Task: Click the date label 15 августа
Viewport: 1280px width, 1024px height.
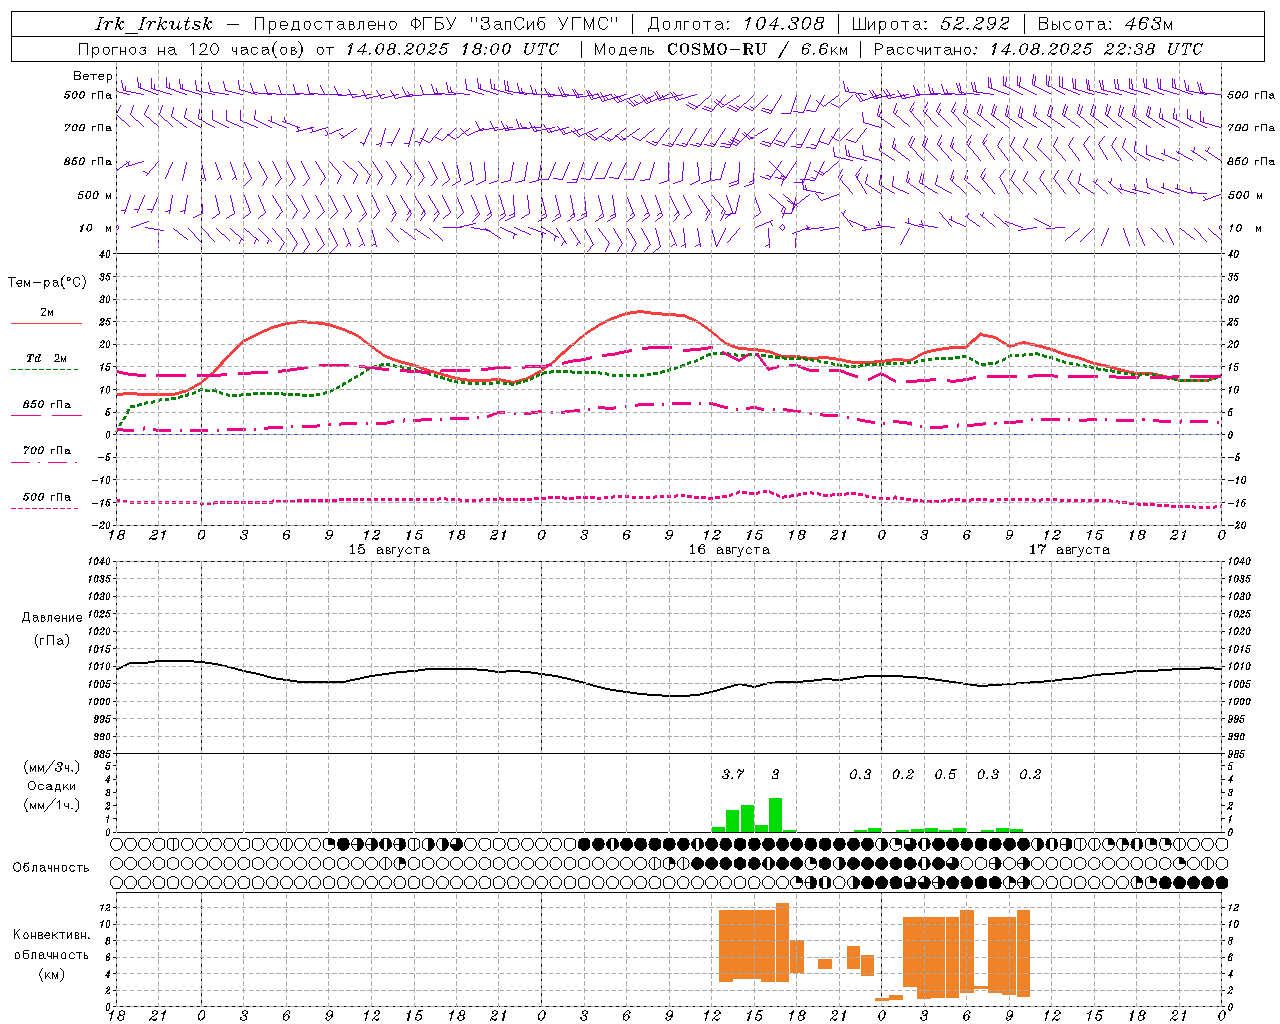Action: coord(389,550)
